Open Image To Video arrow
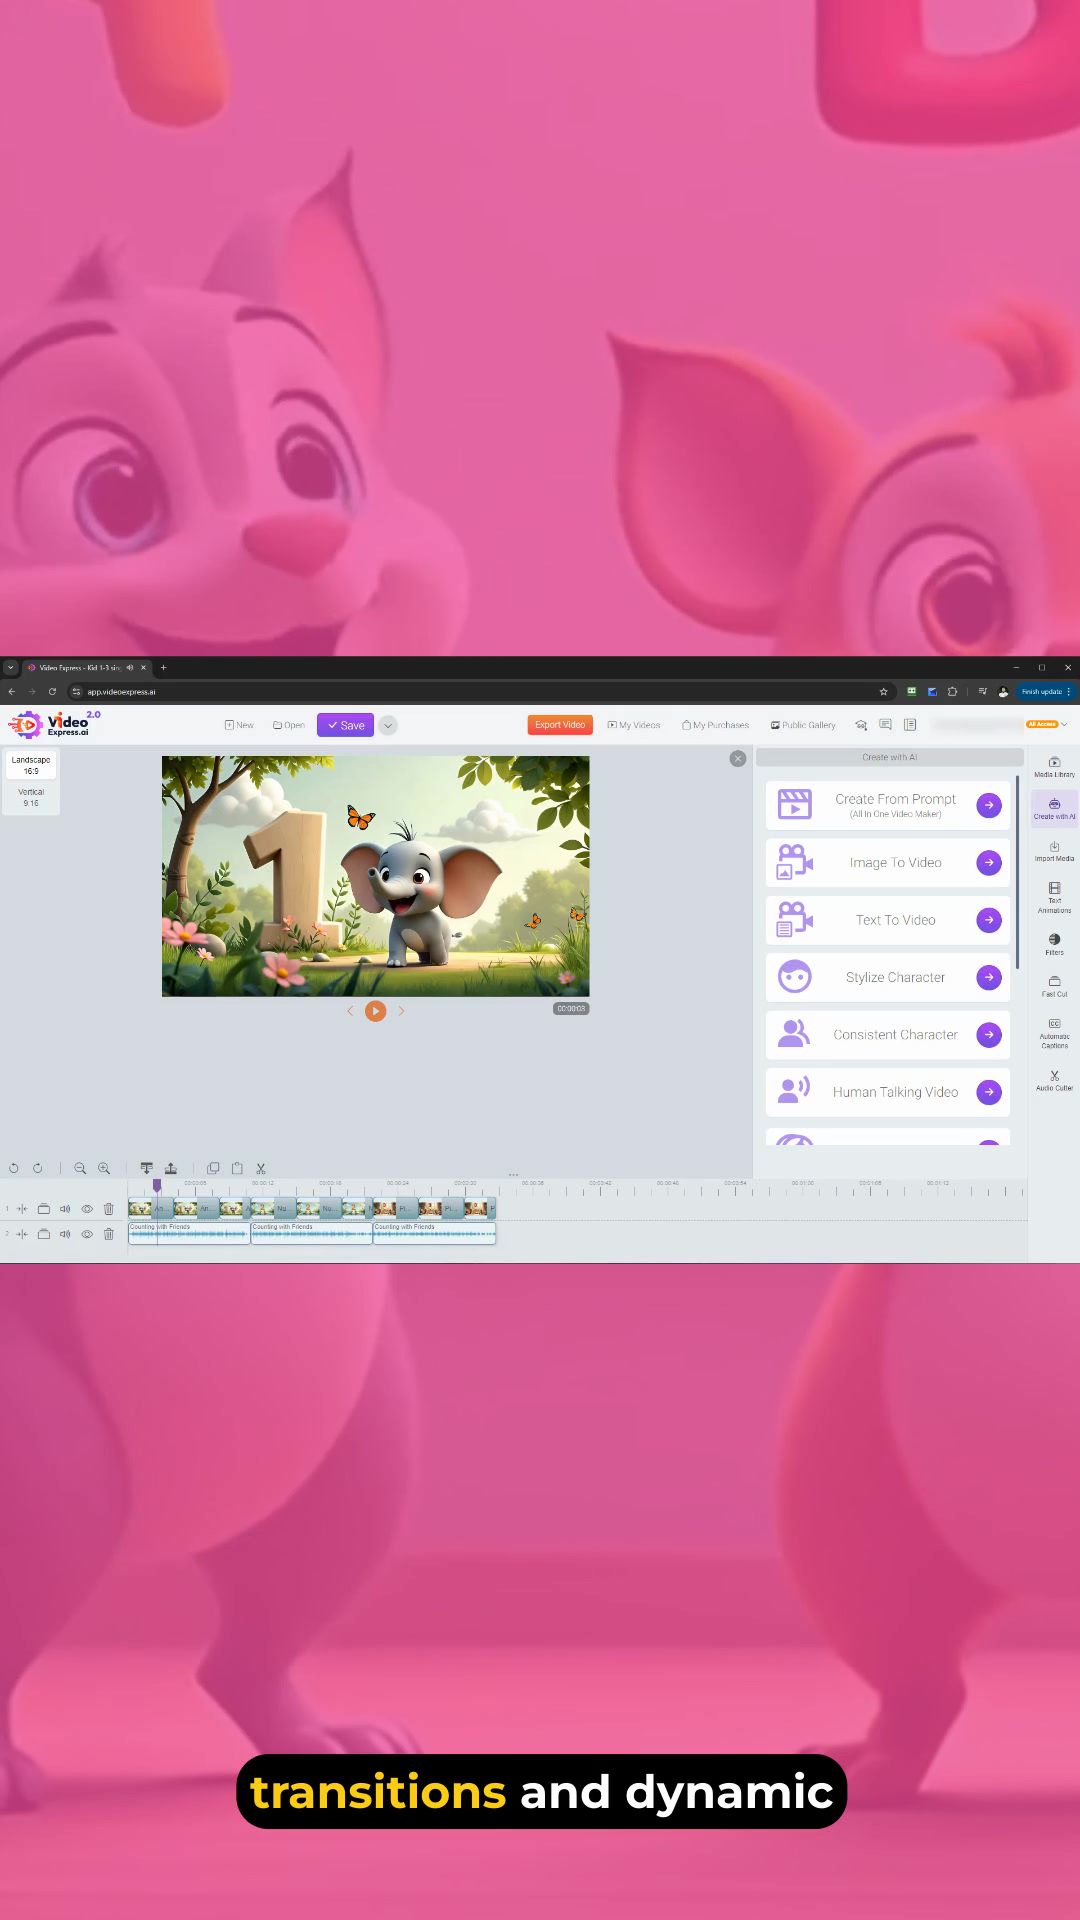The width and height of the screenshot is (1080, 1920). (x=989, y=862)
